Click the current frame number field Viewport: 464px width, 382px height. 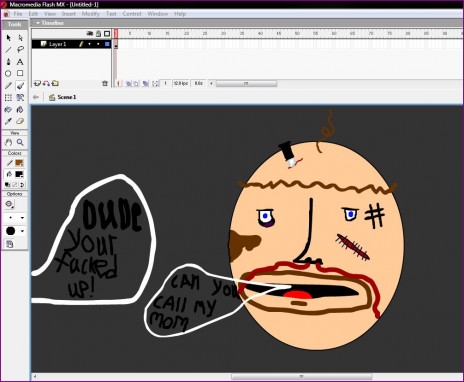point(165,83)
